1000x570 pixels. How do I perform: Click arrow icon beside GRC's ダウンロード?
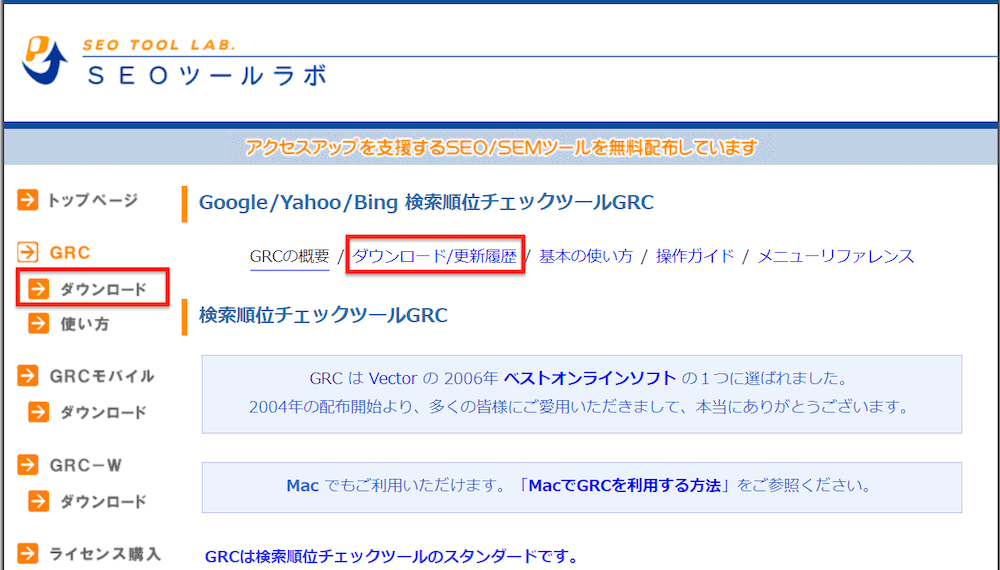(38, 289)
